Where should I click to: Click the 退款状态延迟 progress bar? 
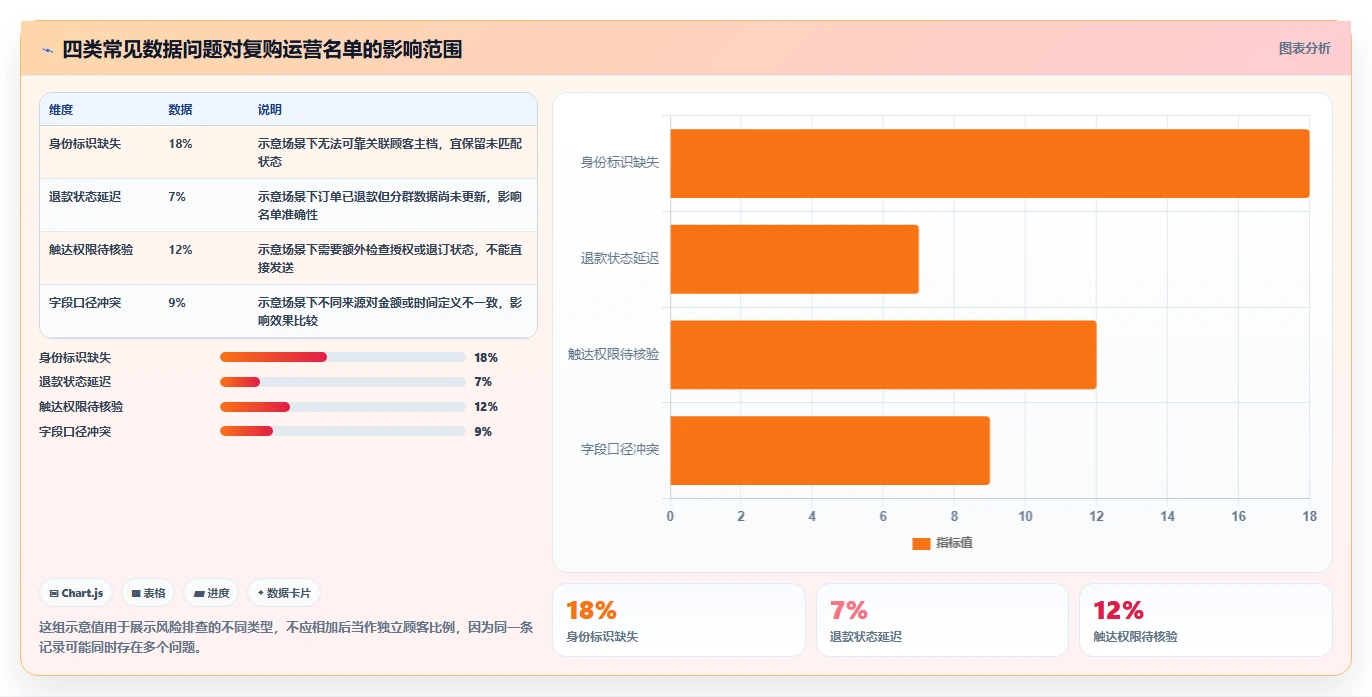(343, 382)
